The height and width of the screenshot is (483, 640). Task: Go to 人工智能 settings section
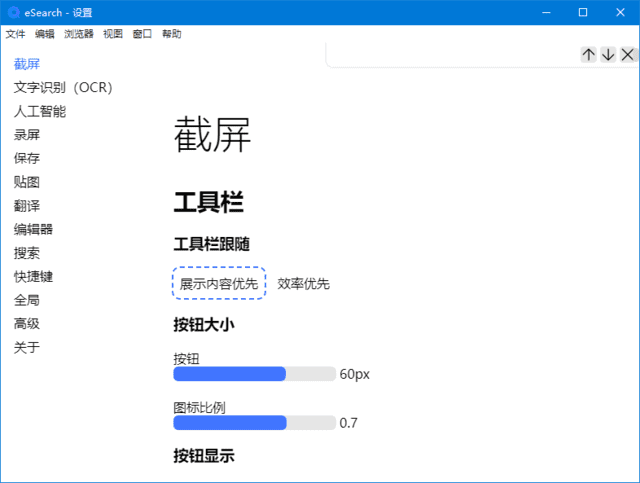pyautogui.click(x=40, y=111)
